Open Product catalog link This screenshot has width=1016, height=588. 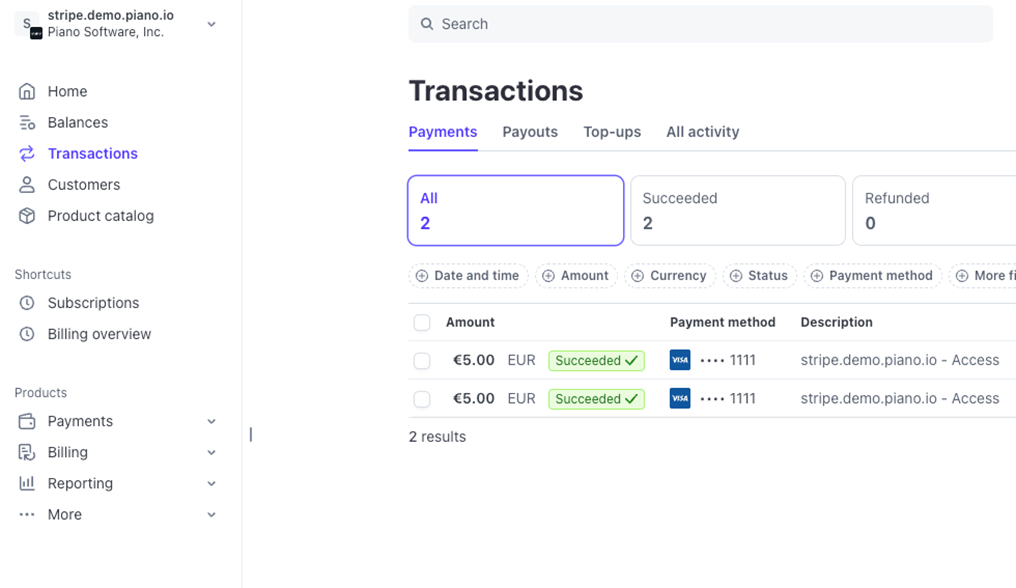pos(100,216)
